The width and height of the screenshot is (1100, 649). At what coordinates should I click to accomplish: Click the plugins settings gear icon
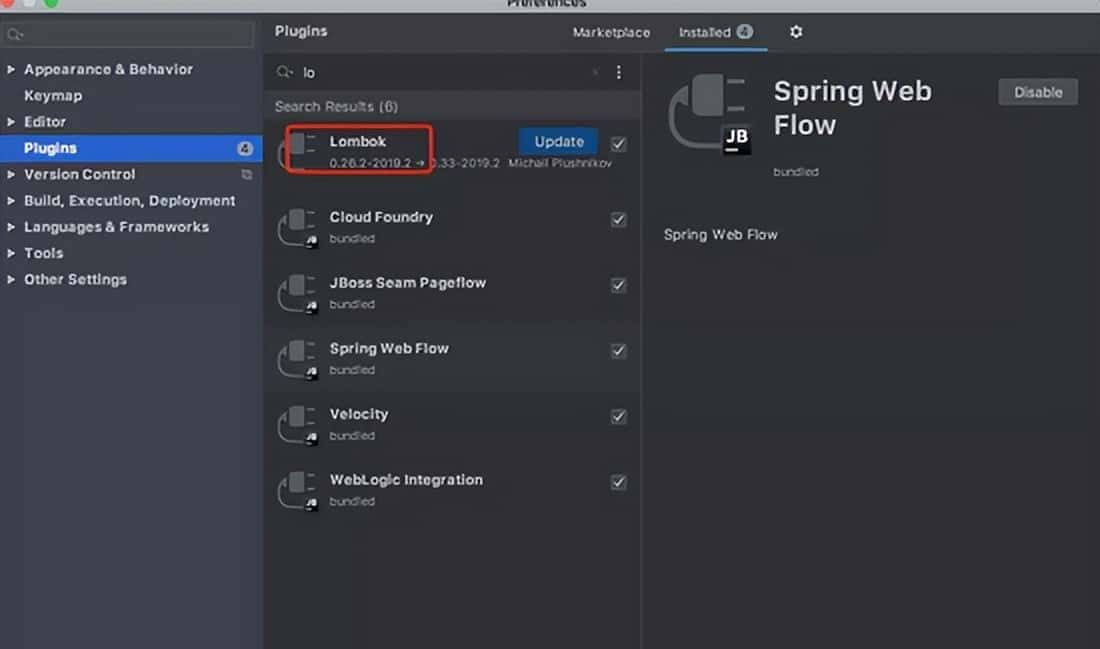[796, 32]
